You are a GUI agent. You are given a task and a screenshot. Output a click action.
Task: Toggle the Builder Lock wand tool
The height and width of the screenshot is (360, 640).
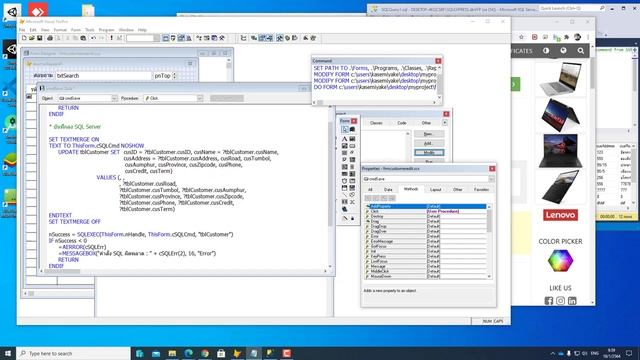coord(344,218)
